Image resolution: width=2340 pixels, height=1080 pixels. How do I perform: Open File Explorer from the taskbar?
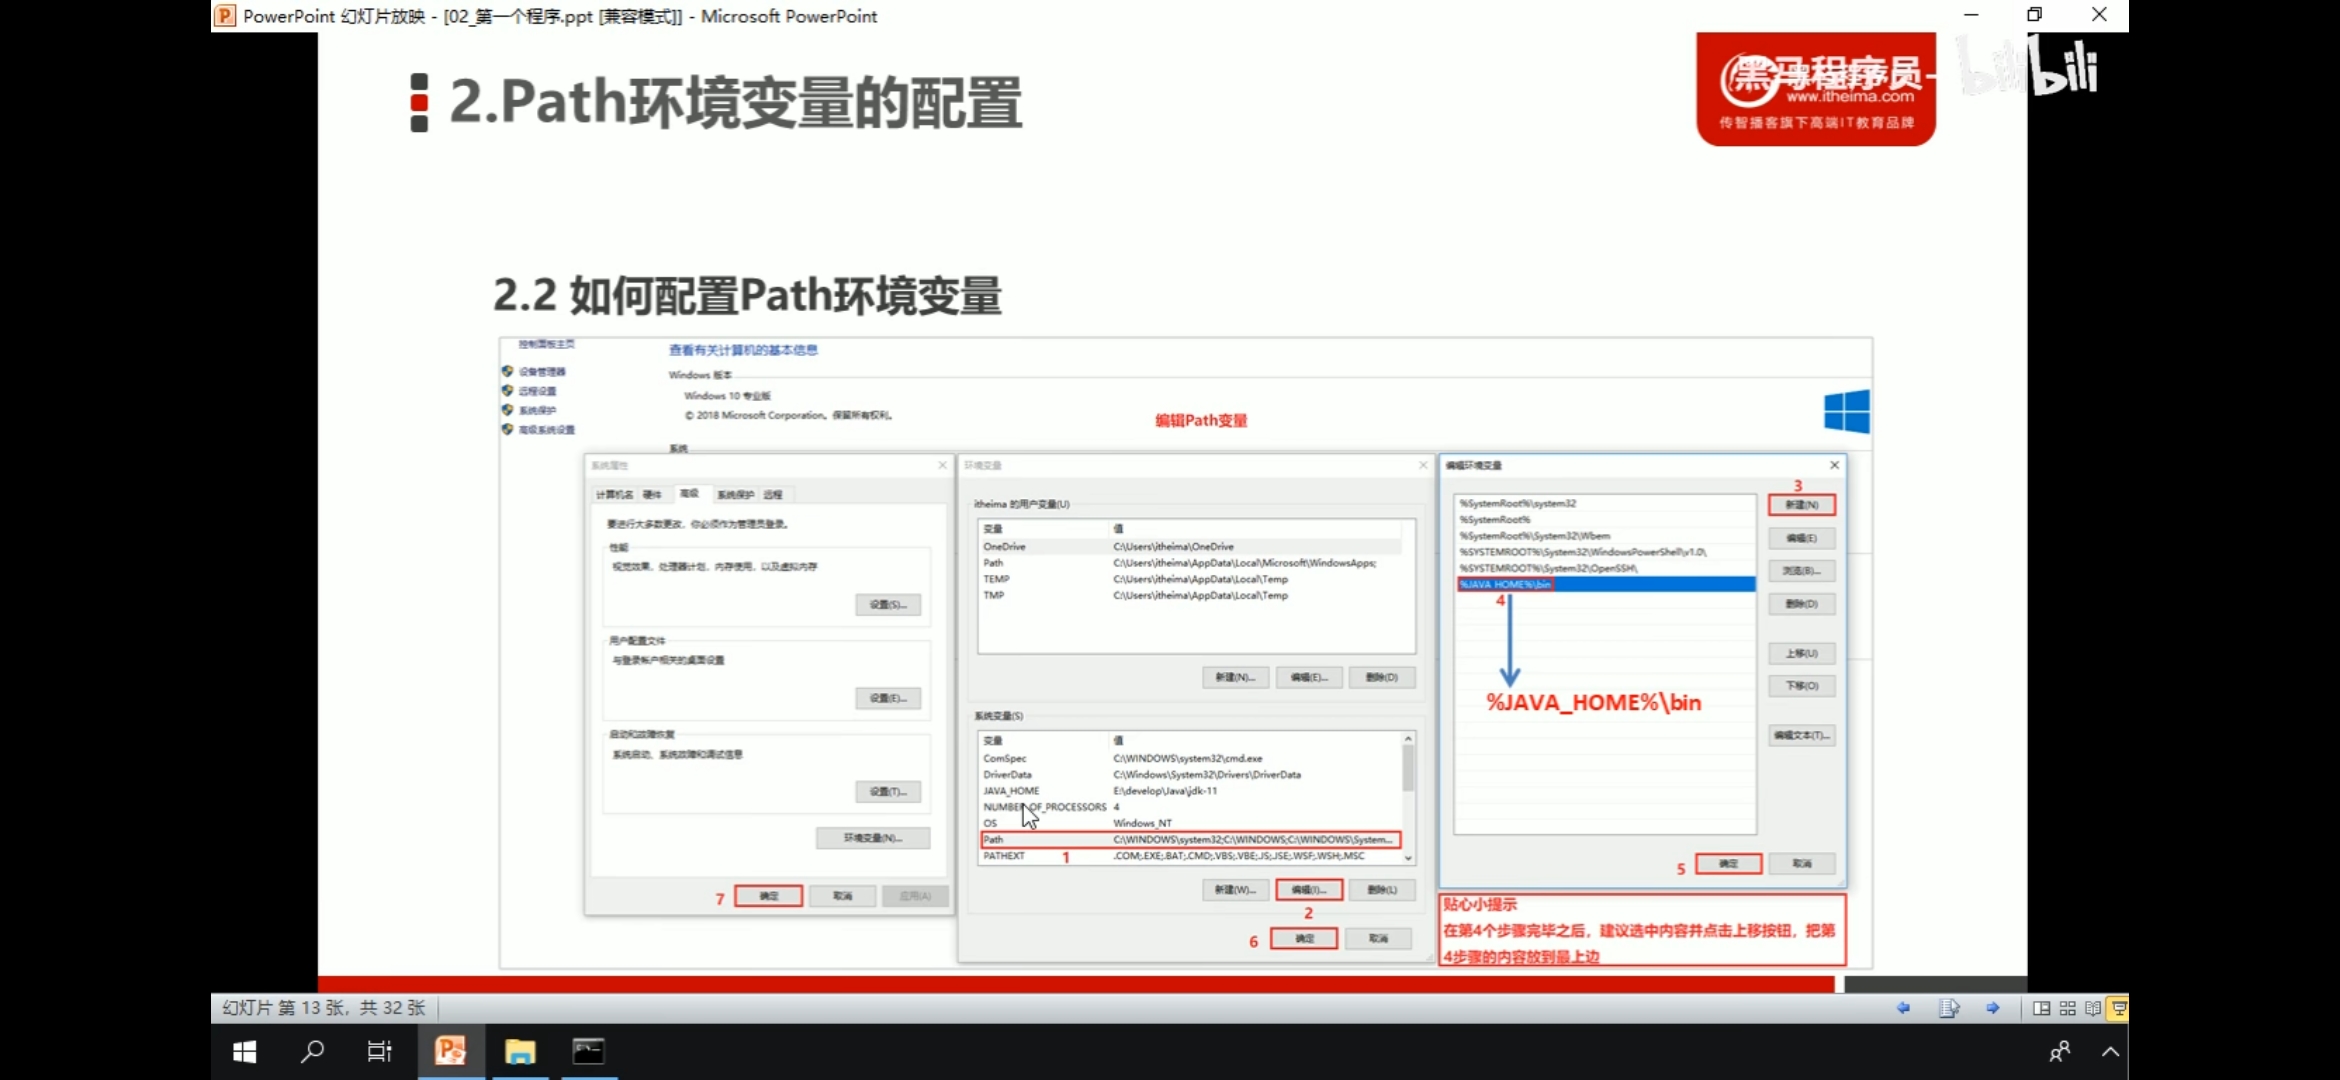point(520,1051)
